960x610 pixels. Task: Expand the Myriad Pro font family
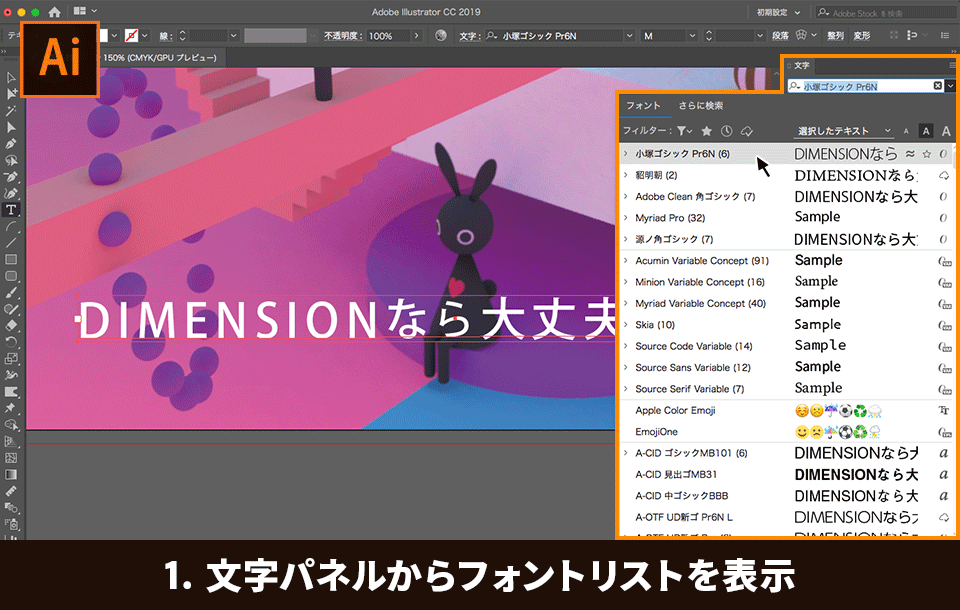click(625, 217)
